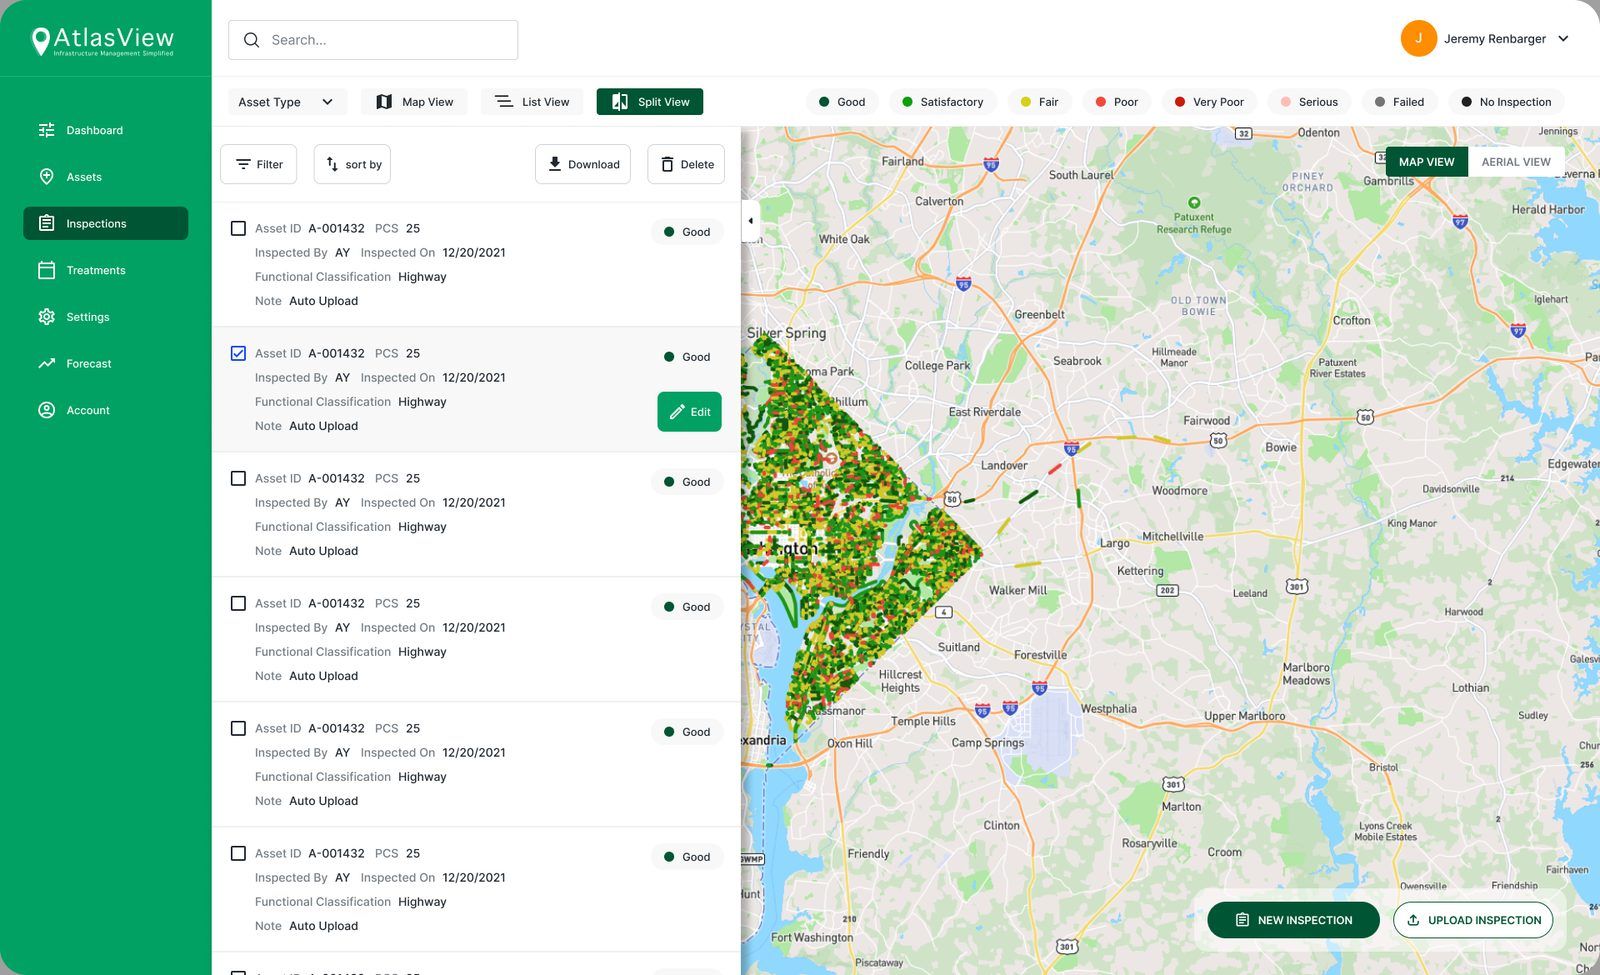Click UPLOAD INSPECTION button
This screenshot has width=1600, height=975.
tap(1473, 920)
